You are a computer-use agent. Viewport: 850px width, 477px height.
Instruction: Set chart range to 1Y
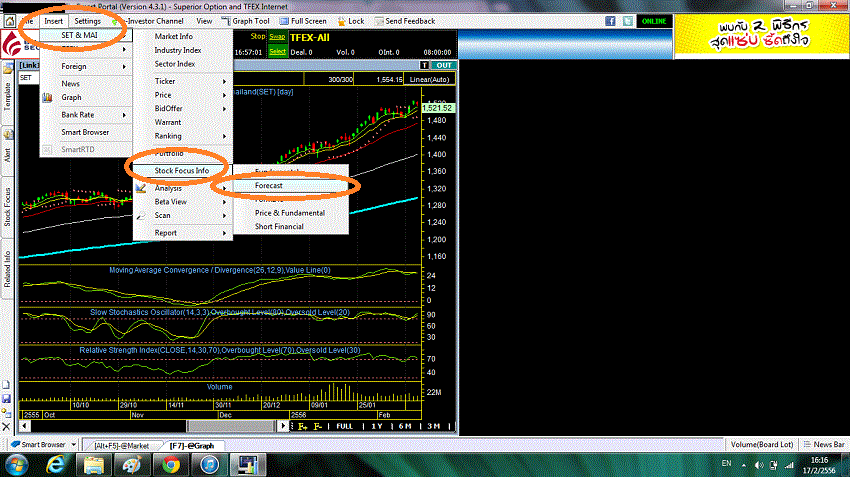[x=377, y=427]
